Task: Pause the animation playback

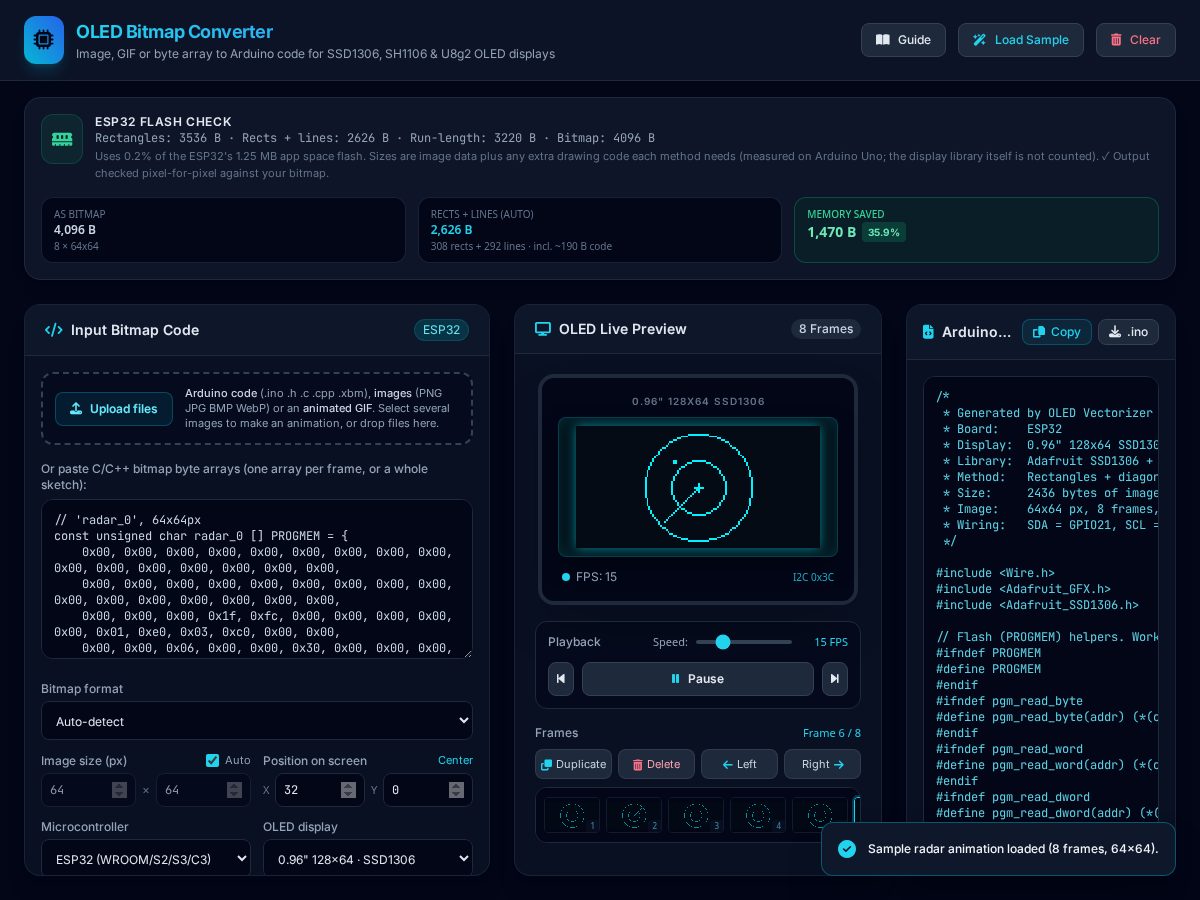Action: click(x=698, y=679)
